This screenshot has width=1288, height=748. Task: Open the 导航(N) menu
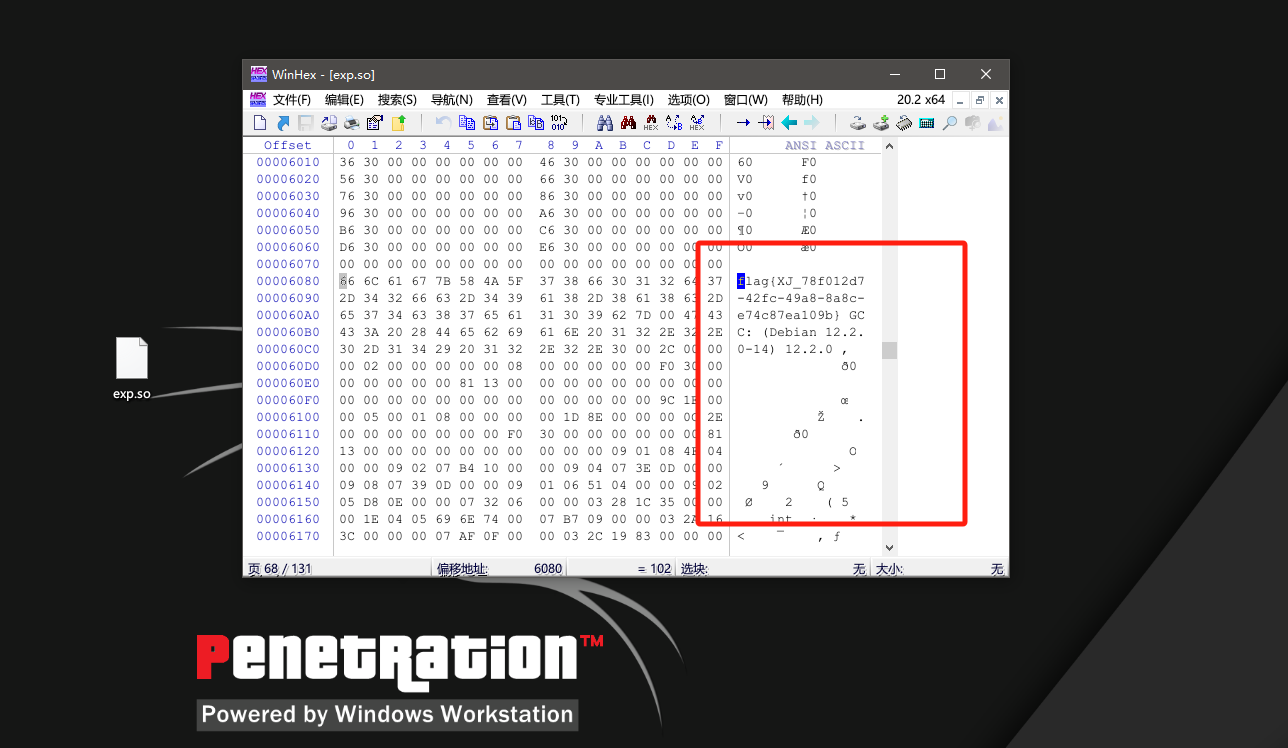(452, 100)
